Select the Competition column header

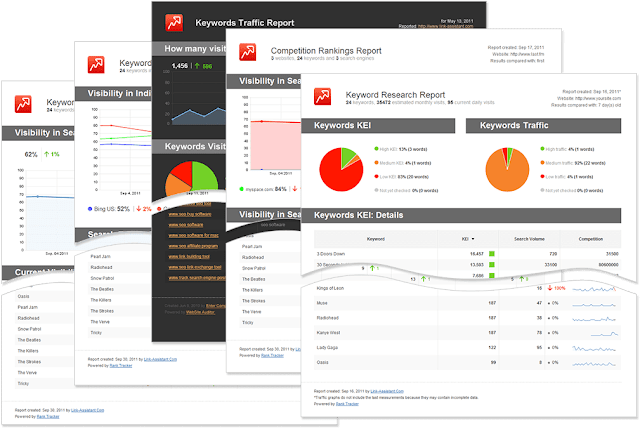[x=591, y=239]
